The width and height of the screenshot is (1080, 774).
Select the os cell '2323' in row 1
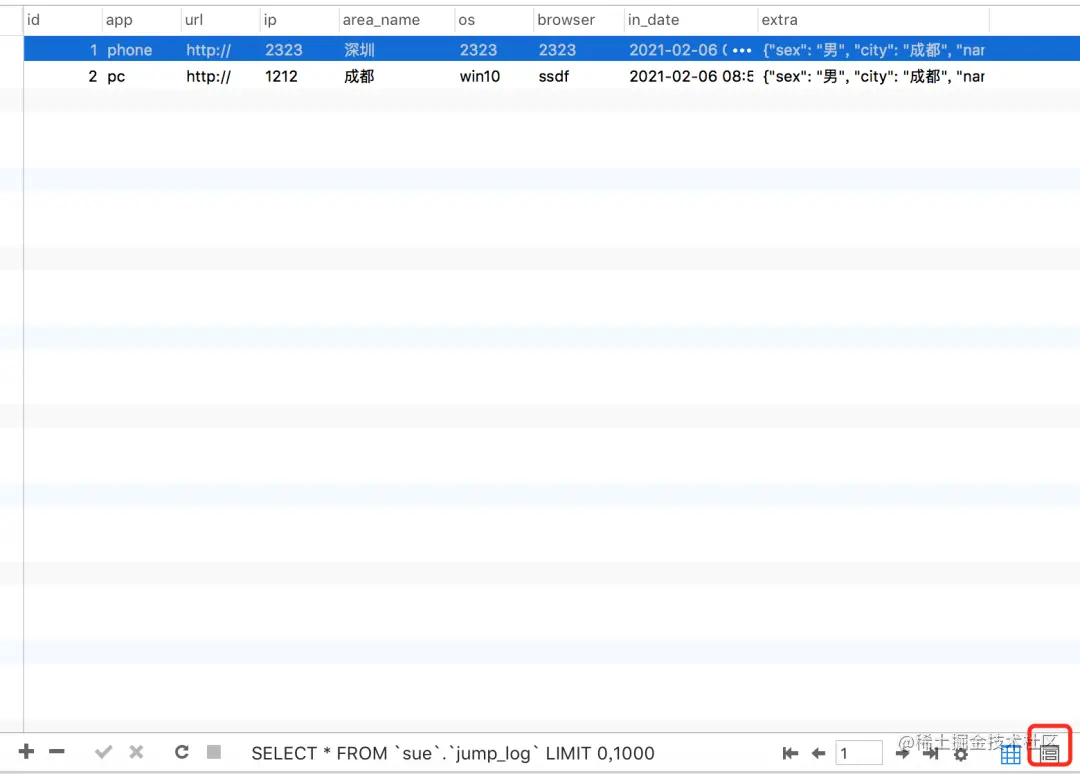495,50
